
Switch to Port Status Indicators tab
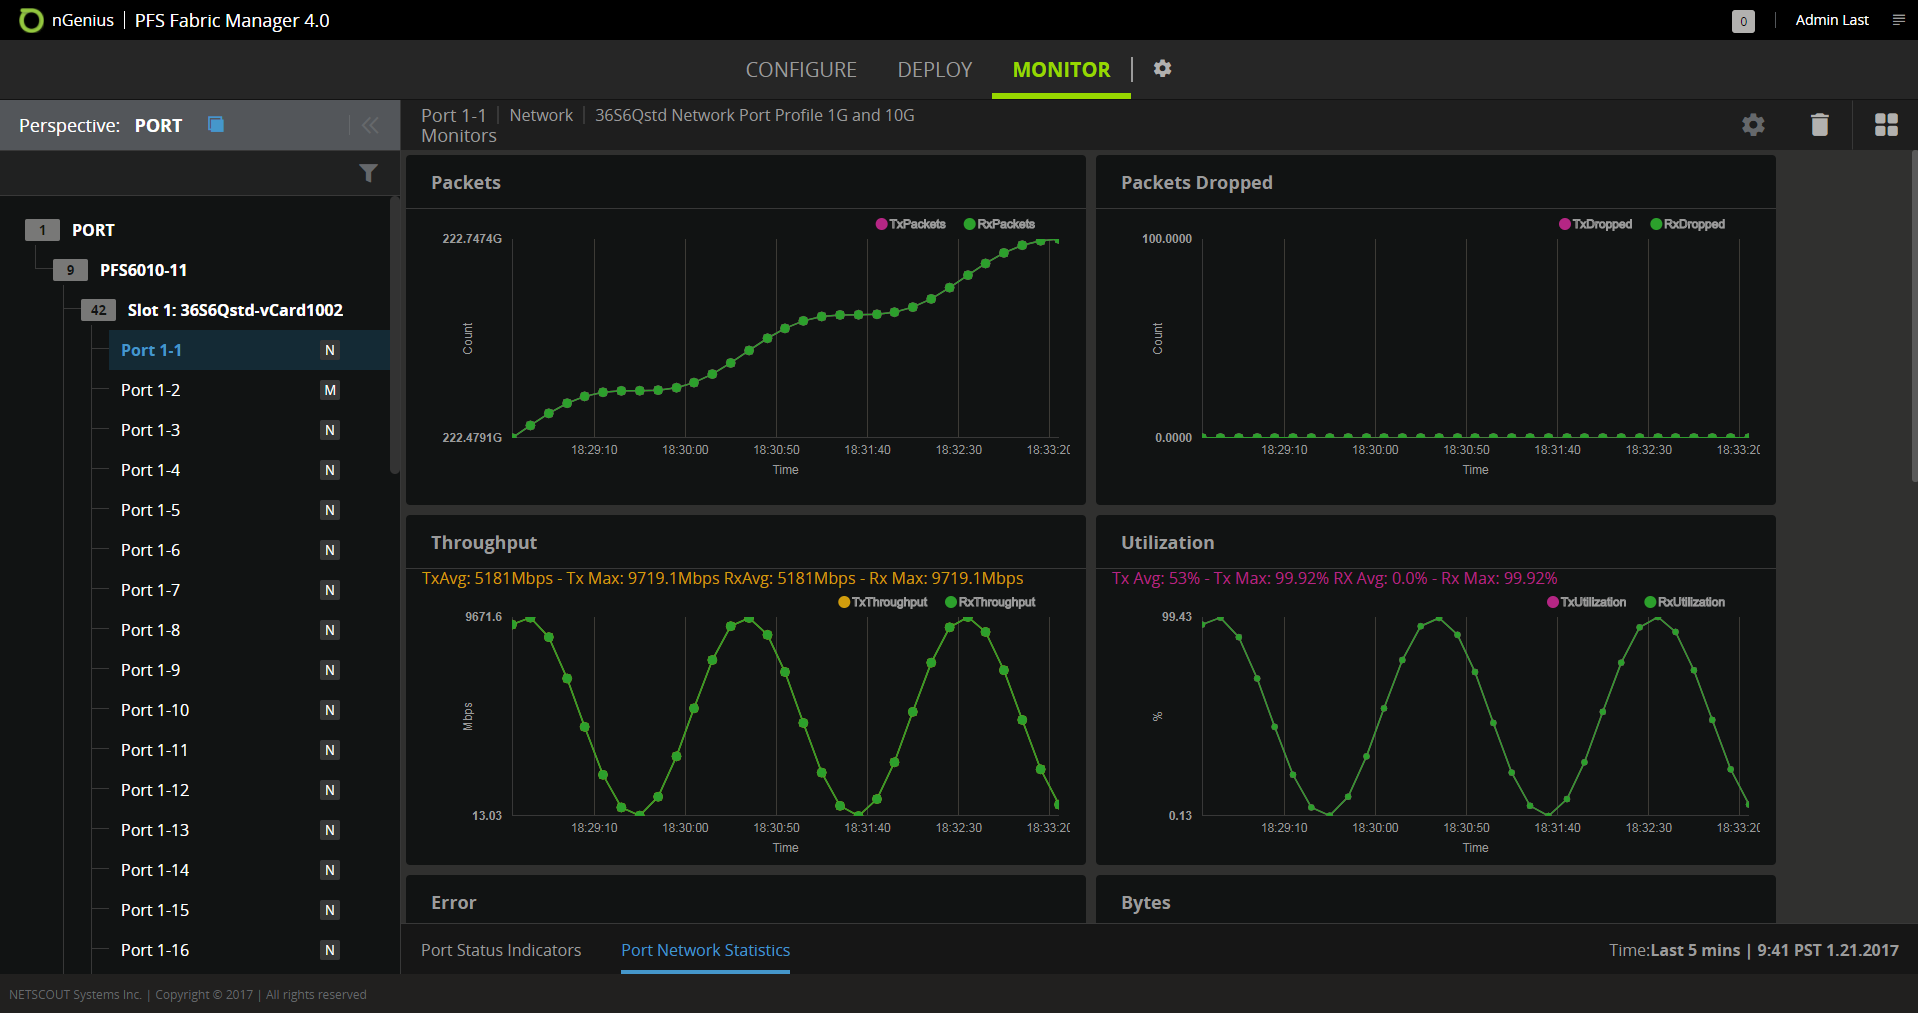[501, 950]
